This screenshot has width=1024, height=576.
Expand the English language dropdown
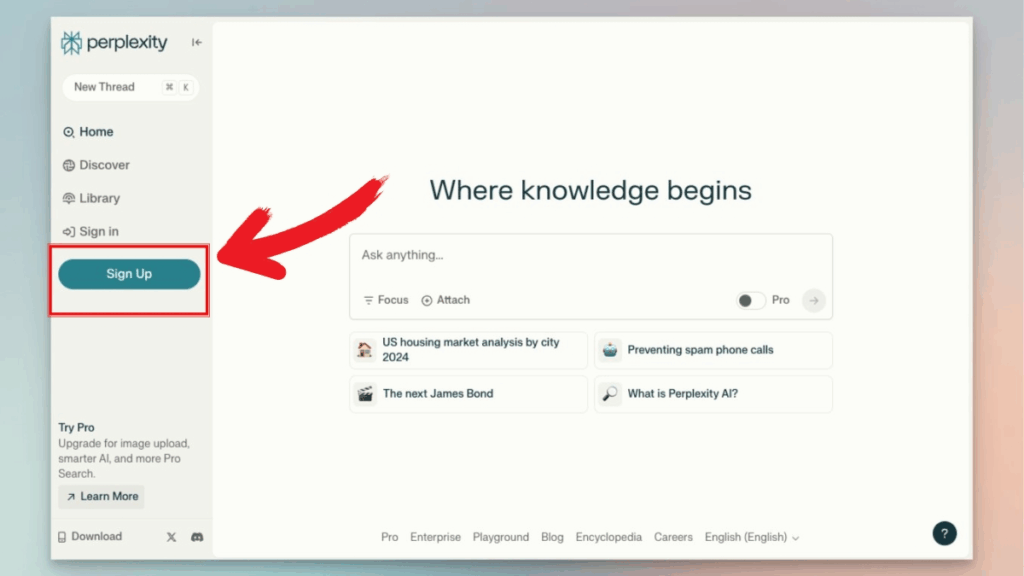pyautogui.click(x=752, y=537)
